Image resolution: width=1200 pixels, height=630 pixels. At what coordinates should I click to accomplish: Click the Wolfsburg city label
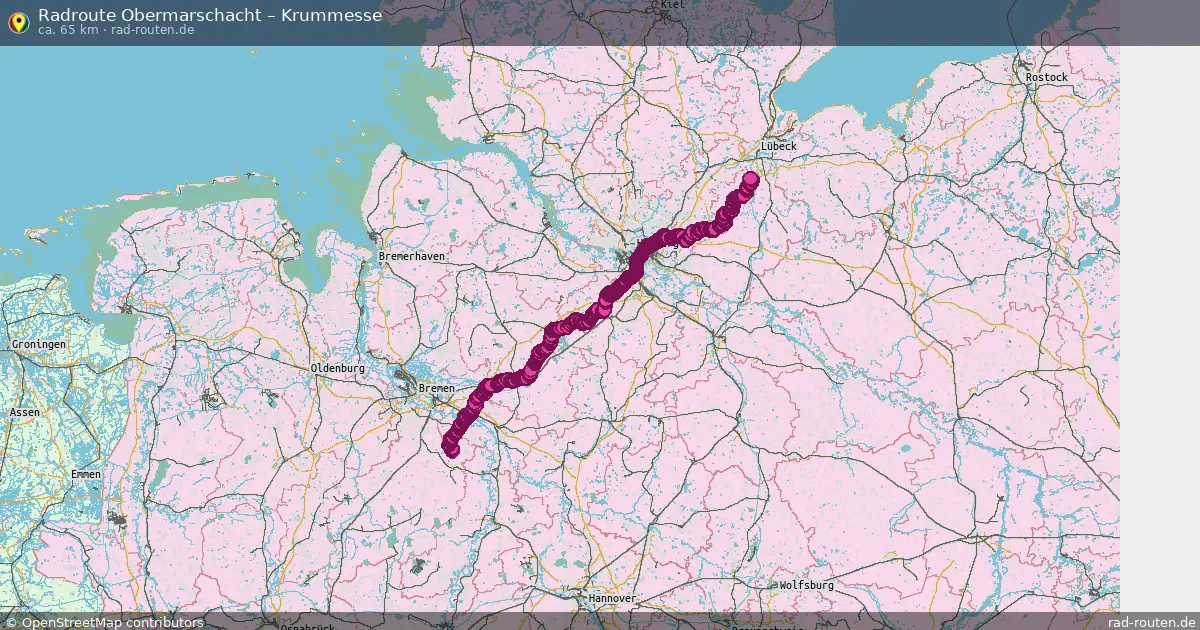tap(807, 585)
